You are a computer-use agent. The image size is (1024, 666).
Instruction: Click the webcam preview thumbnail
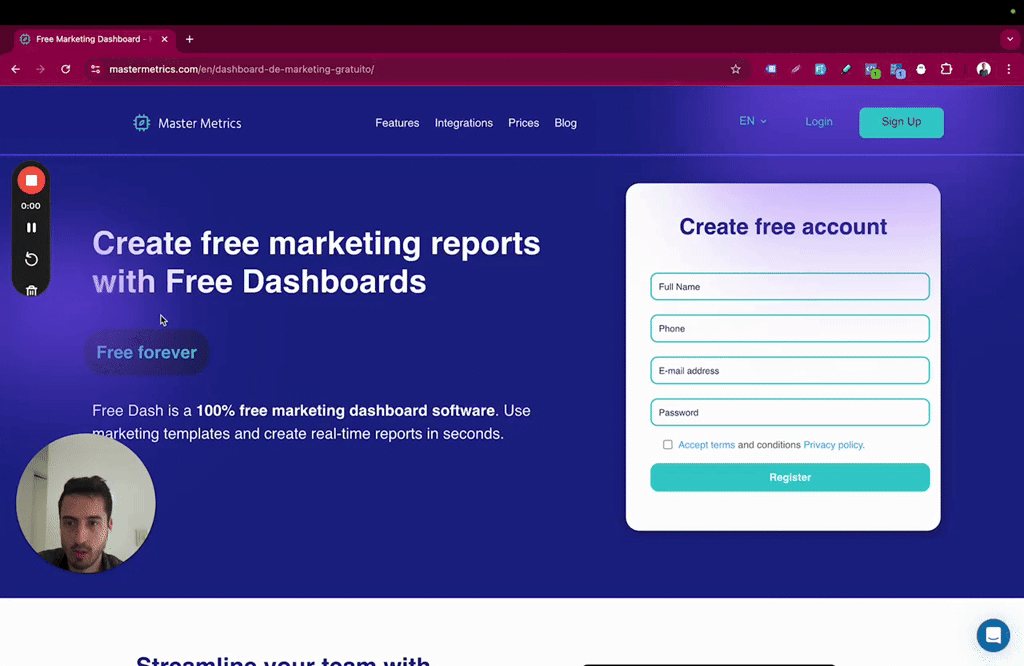(85, 503)
